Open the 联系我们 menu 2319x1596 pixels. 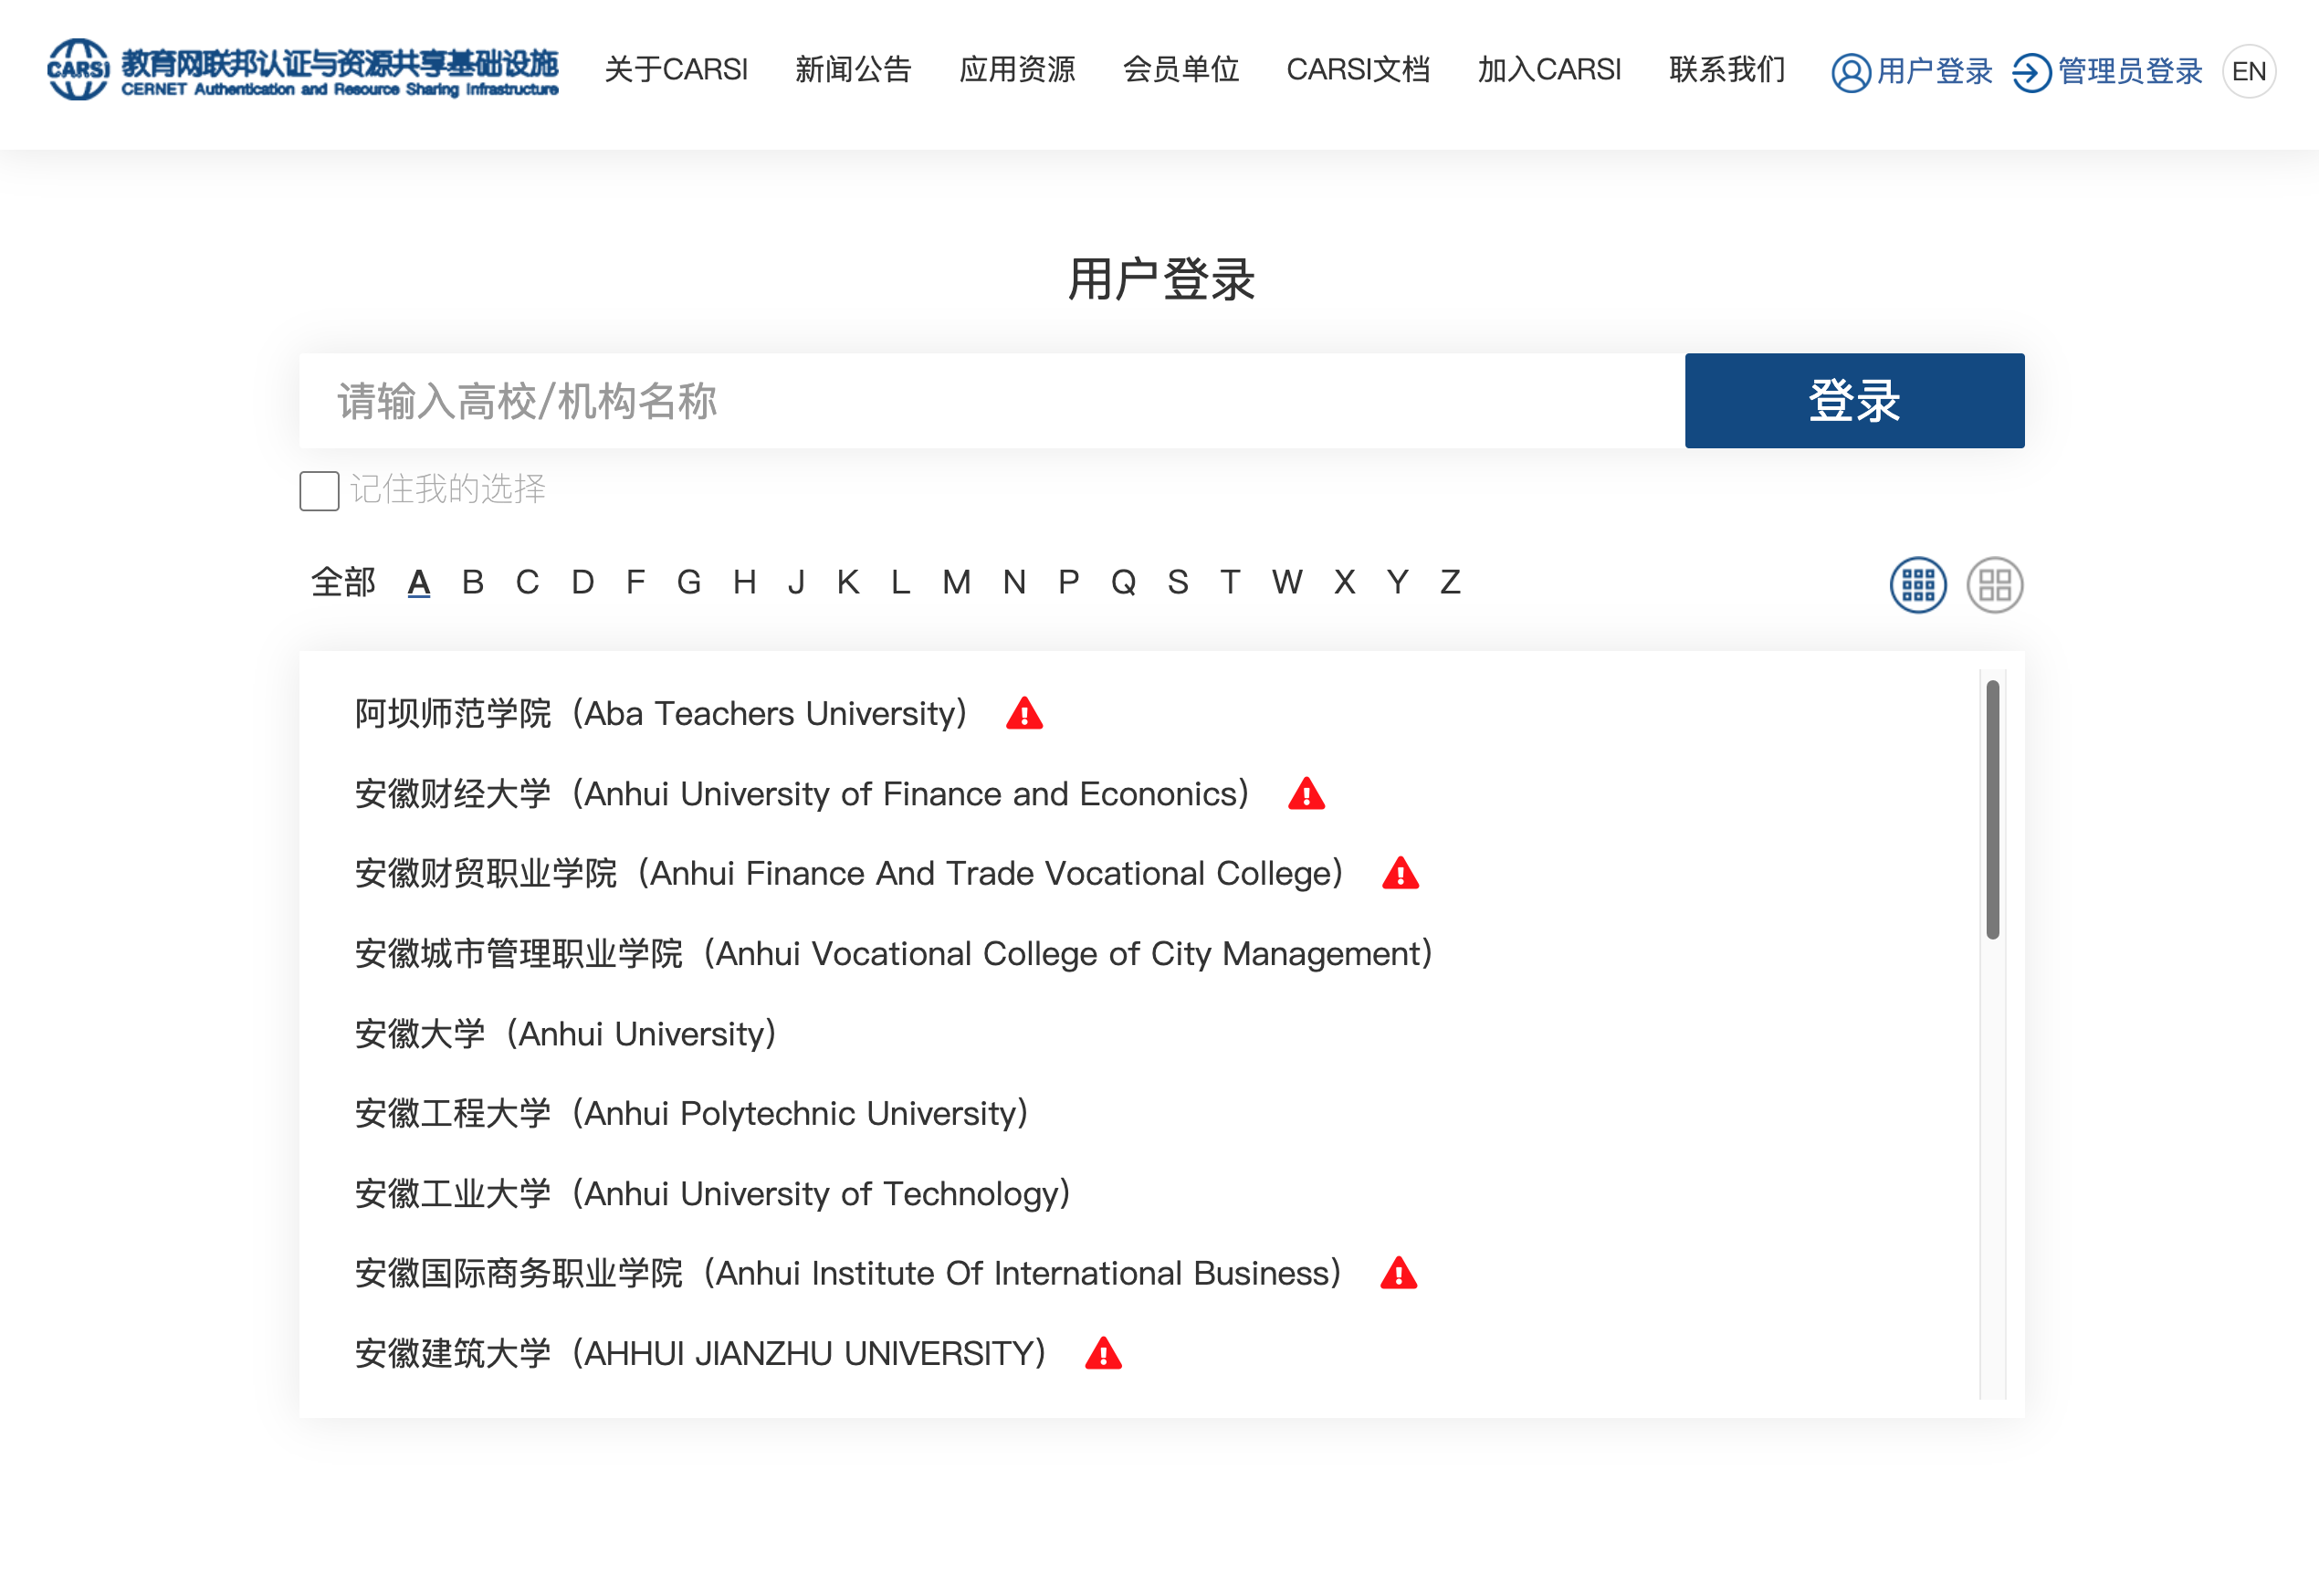click(1726, 70)
